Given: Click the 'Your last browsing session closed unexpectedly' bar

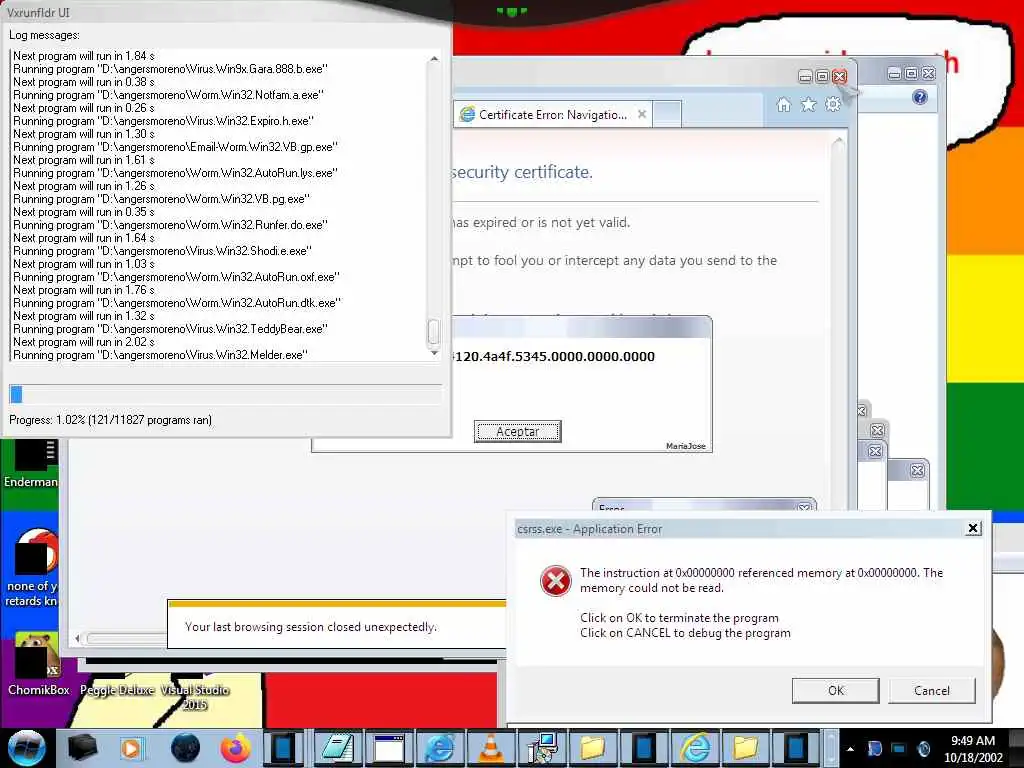Looking at the screenshot, I should tap(337, 626).
